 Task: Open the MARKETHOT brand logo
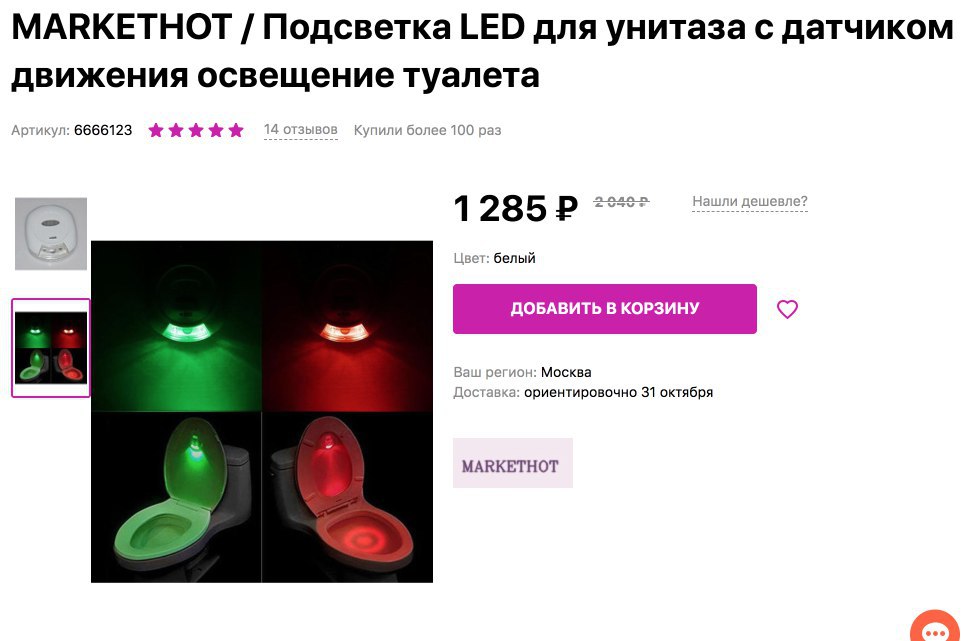tap(513, 463)
